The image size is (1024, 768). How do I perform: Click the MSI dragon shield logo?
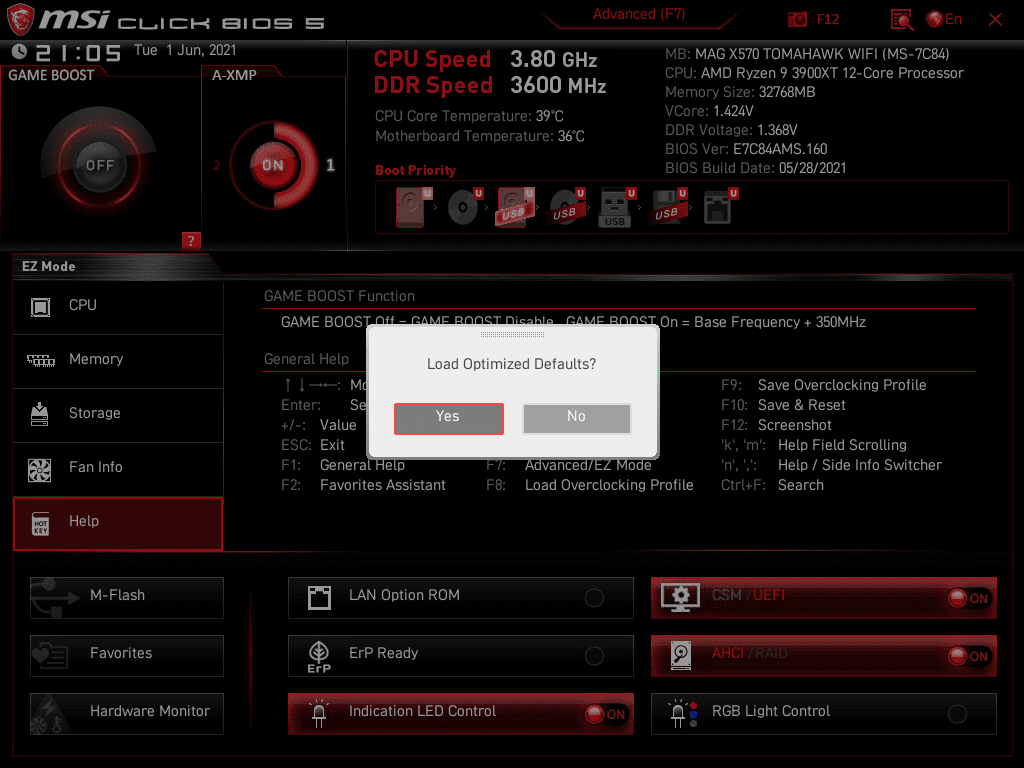[20, 20]
